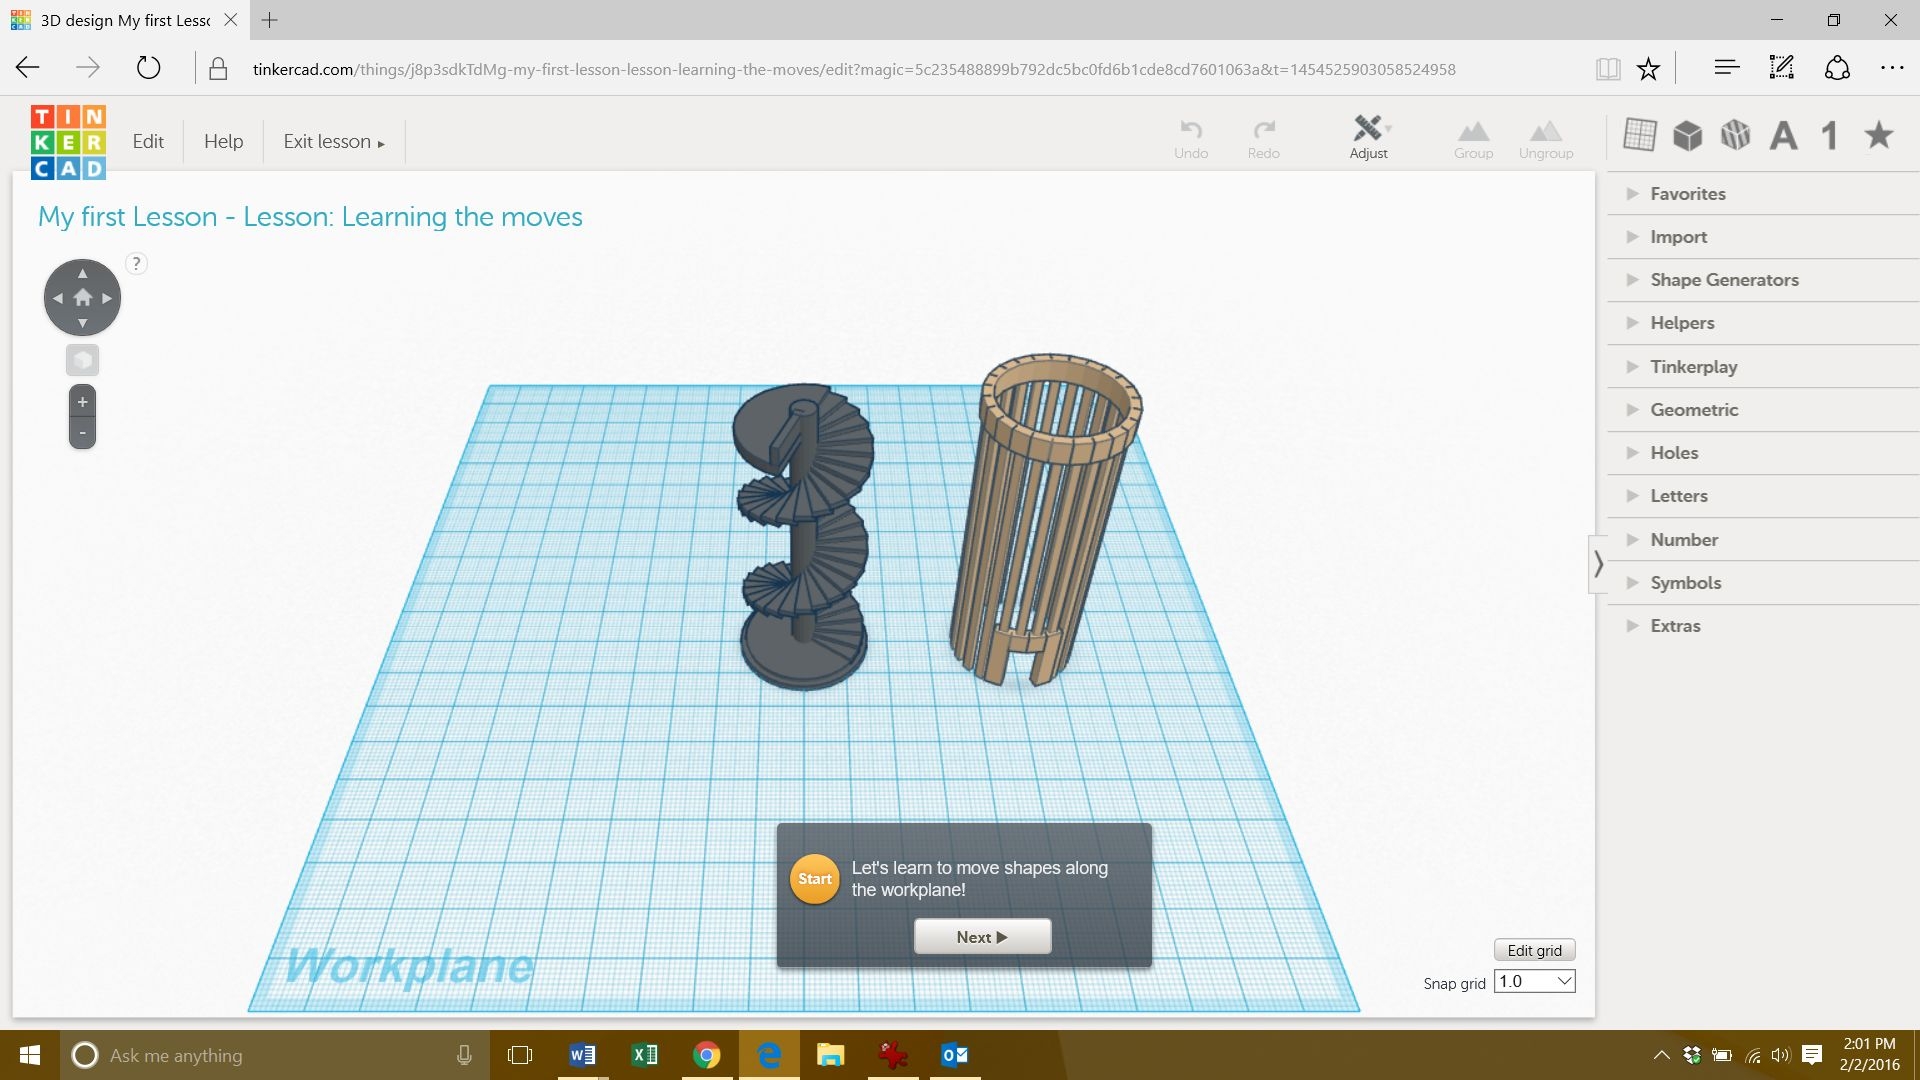Open the Snap grid dropdown

point(1535,981)
